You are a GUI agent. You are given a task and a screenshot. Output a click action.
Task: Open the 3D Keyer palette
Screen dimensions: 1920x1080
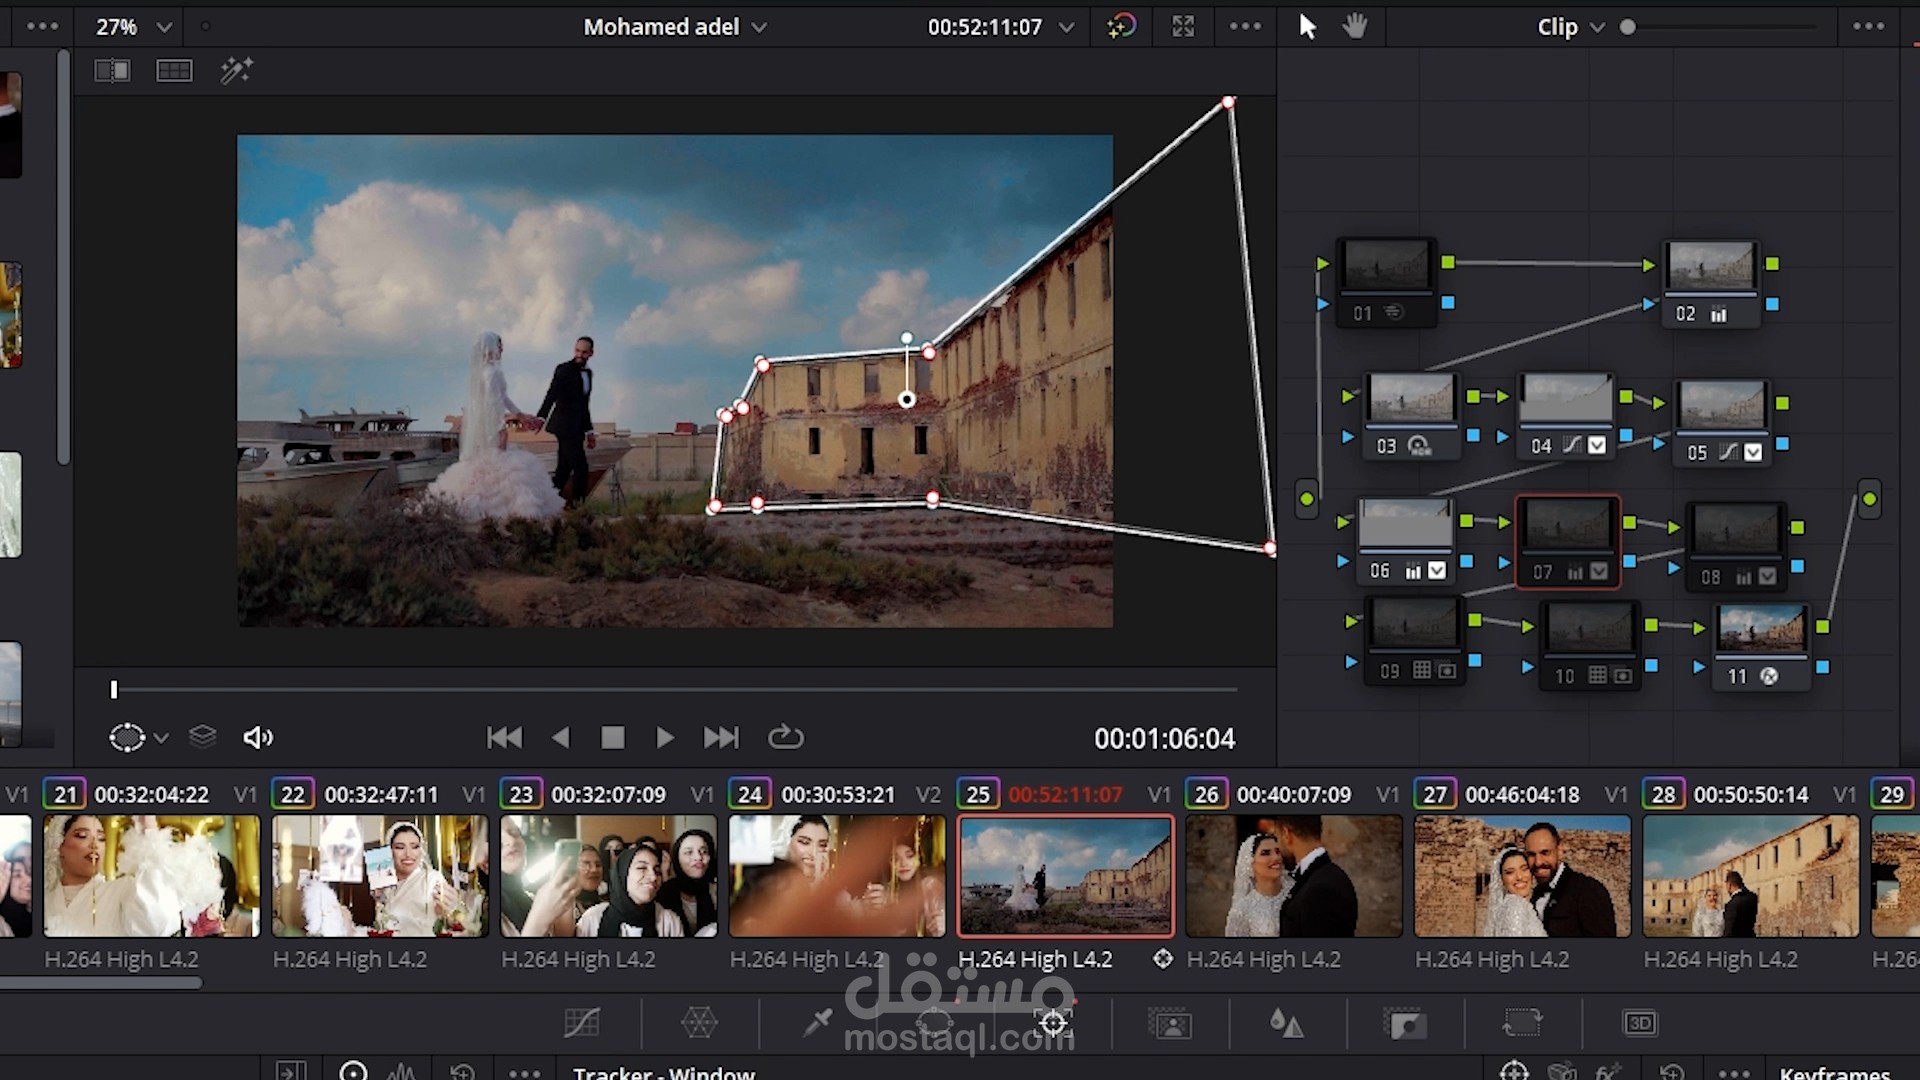1640,1022
